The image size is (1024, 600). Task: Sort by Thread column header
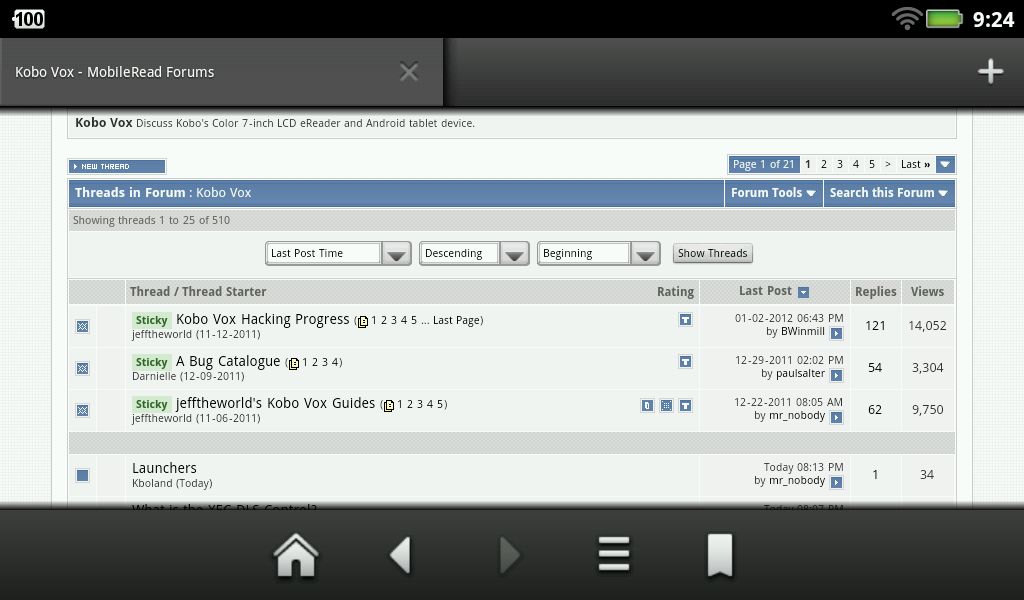150,292
